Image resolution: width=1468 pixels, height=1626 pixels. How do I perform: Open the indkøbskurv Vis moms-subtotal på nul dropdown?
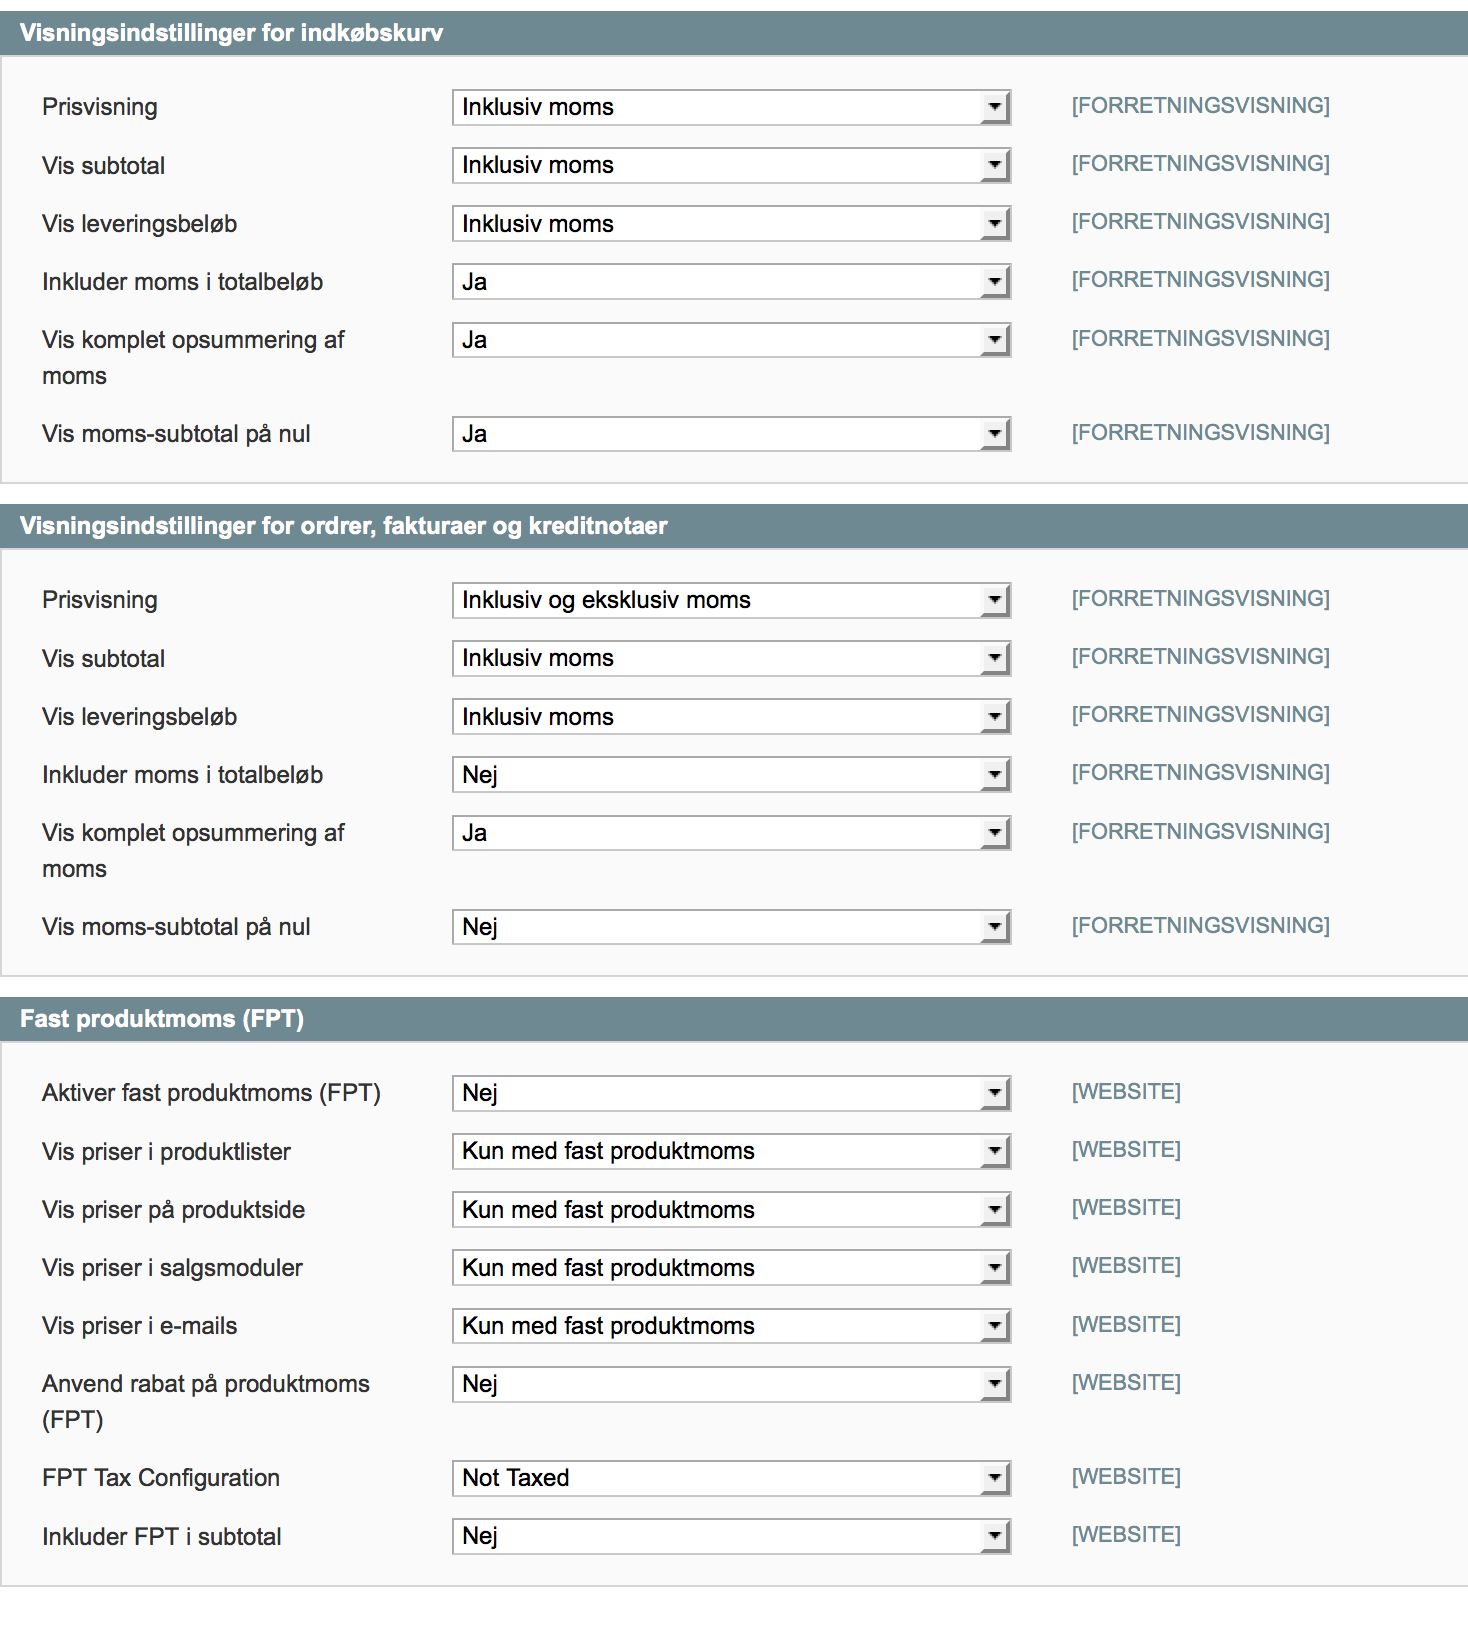731,434
